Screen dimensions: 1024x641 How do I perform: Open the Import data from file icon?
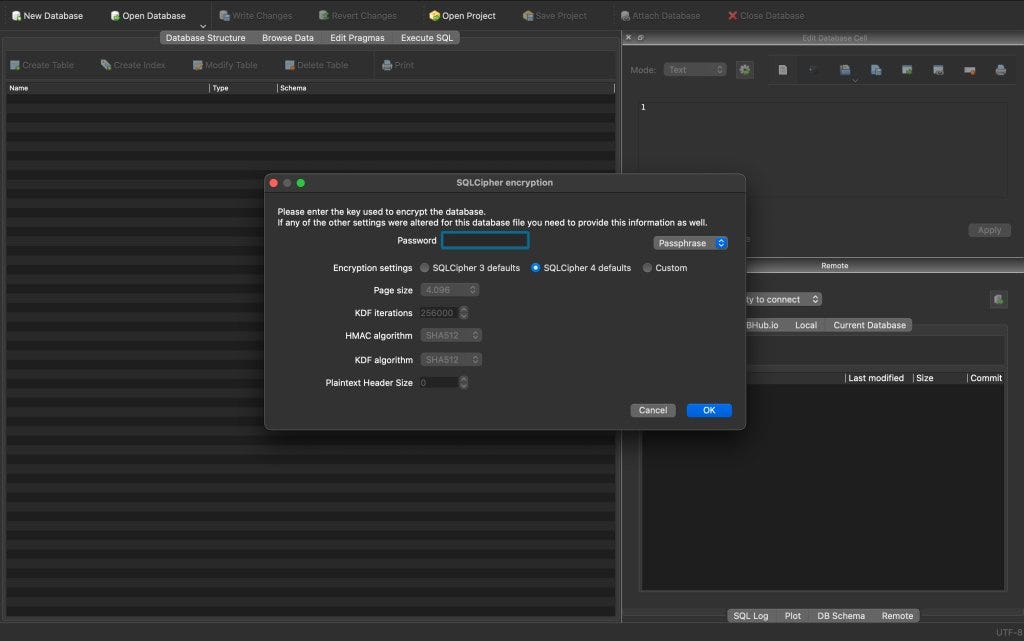click(x=843, y=69)
